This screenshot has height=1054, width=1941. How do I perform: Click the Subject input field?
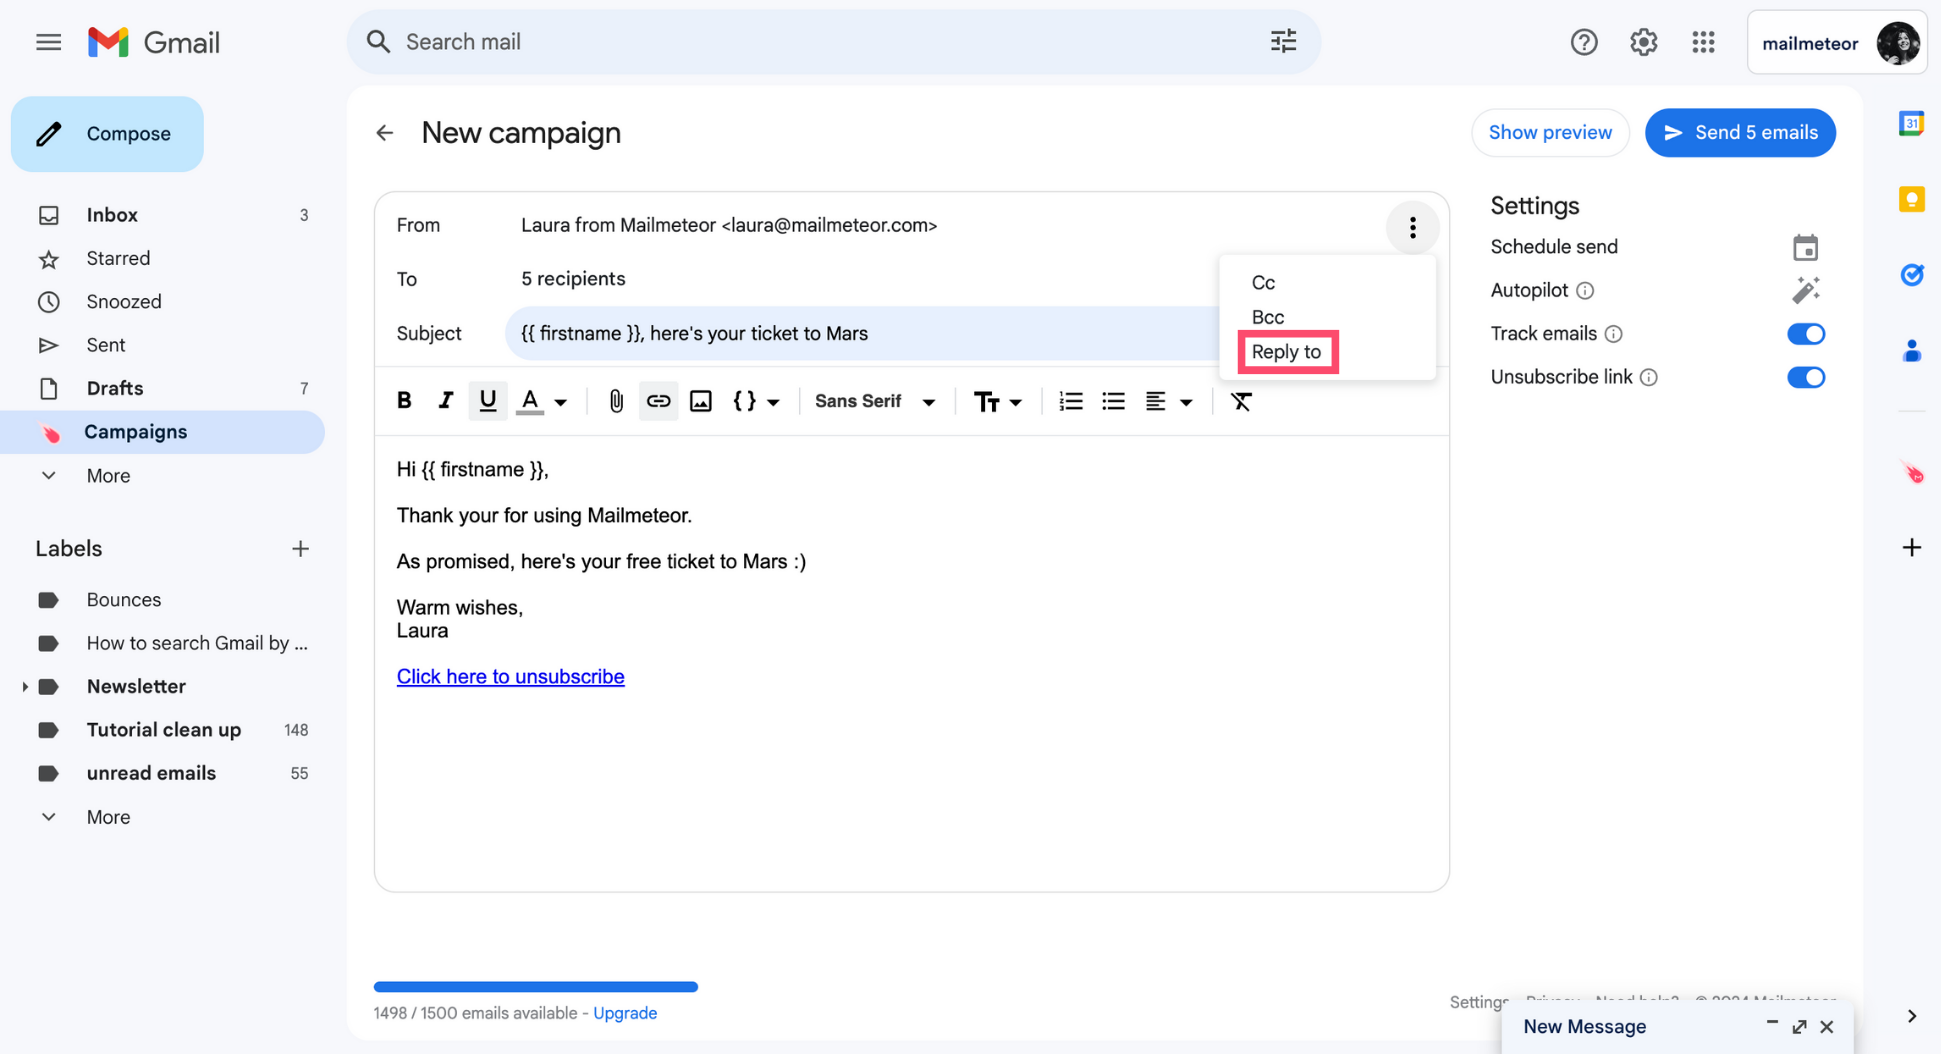coord(860,334)
